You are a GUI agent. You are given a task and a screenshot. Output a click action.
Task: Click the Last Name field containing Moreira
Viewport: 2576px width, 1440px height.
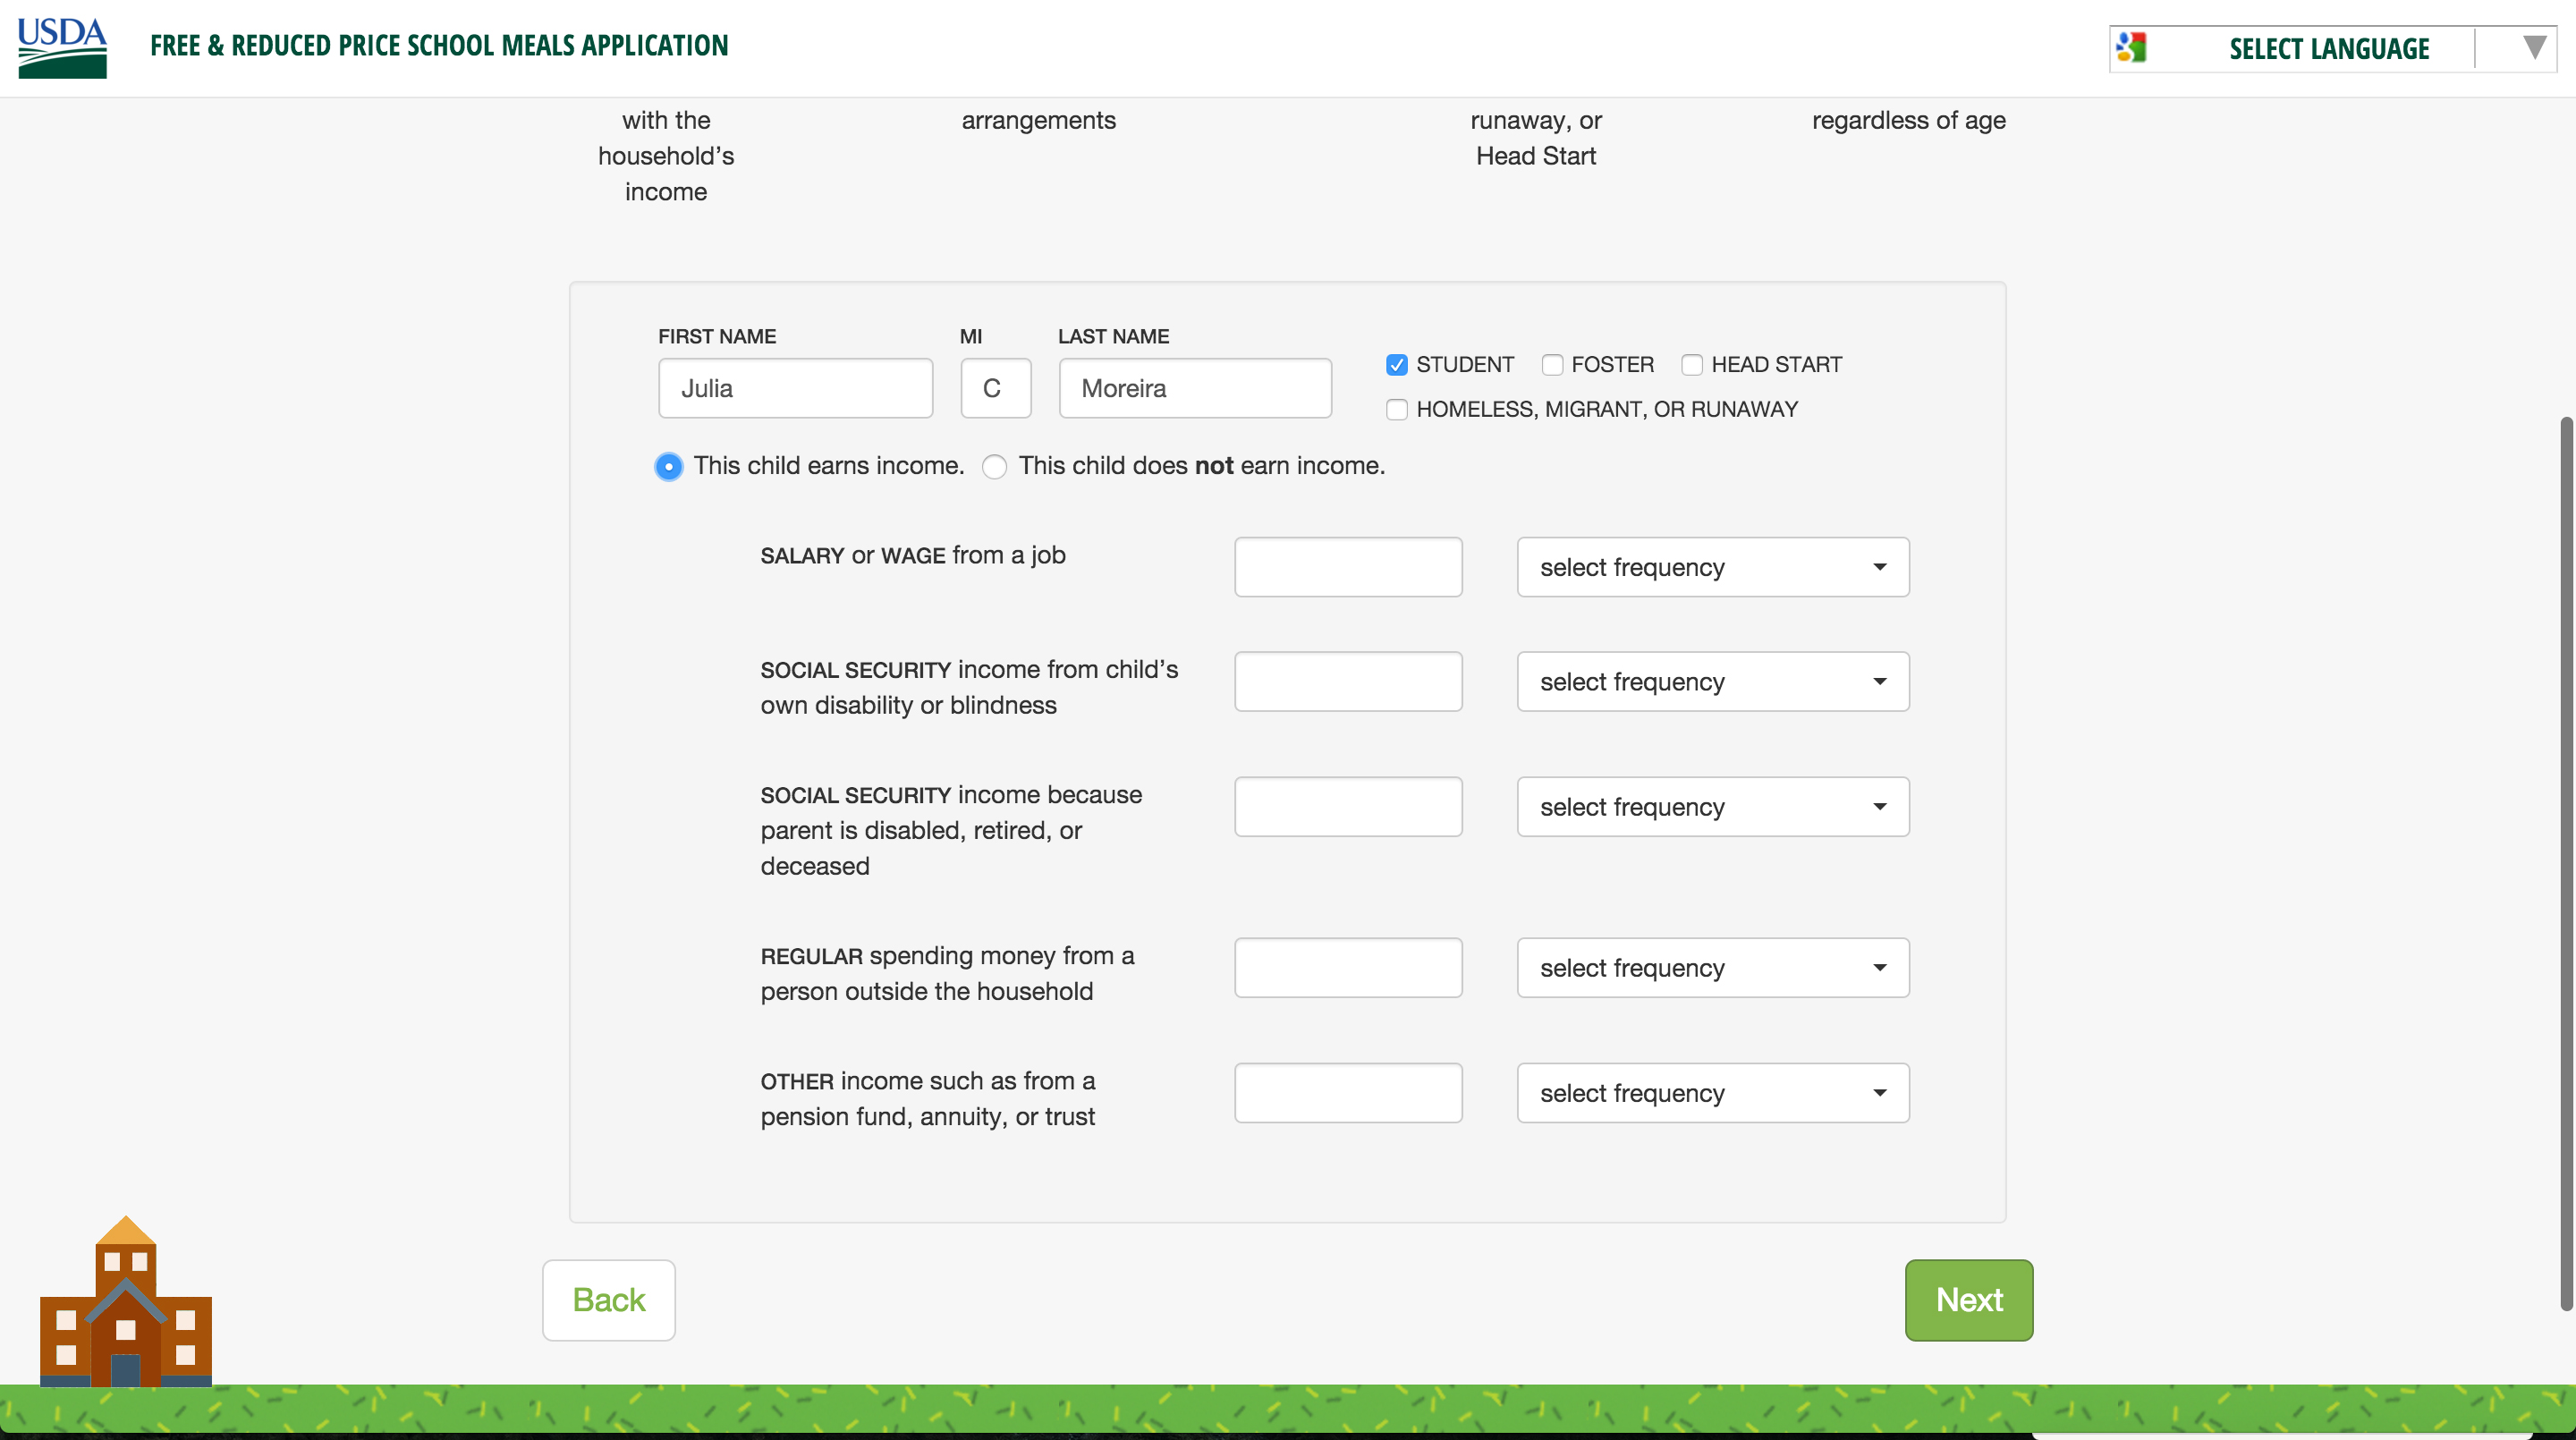(x=1194, y=388)
